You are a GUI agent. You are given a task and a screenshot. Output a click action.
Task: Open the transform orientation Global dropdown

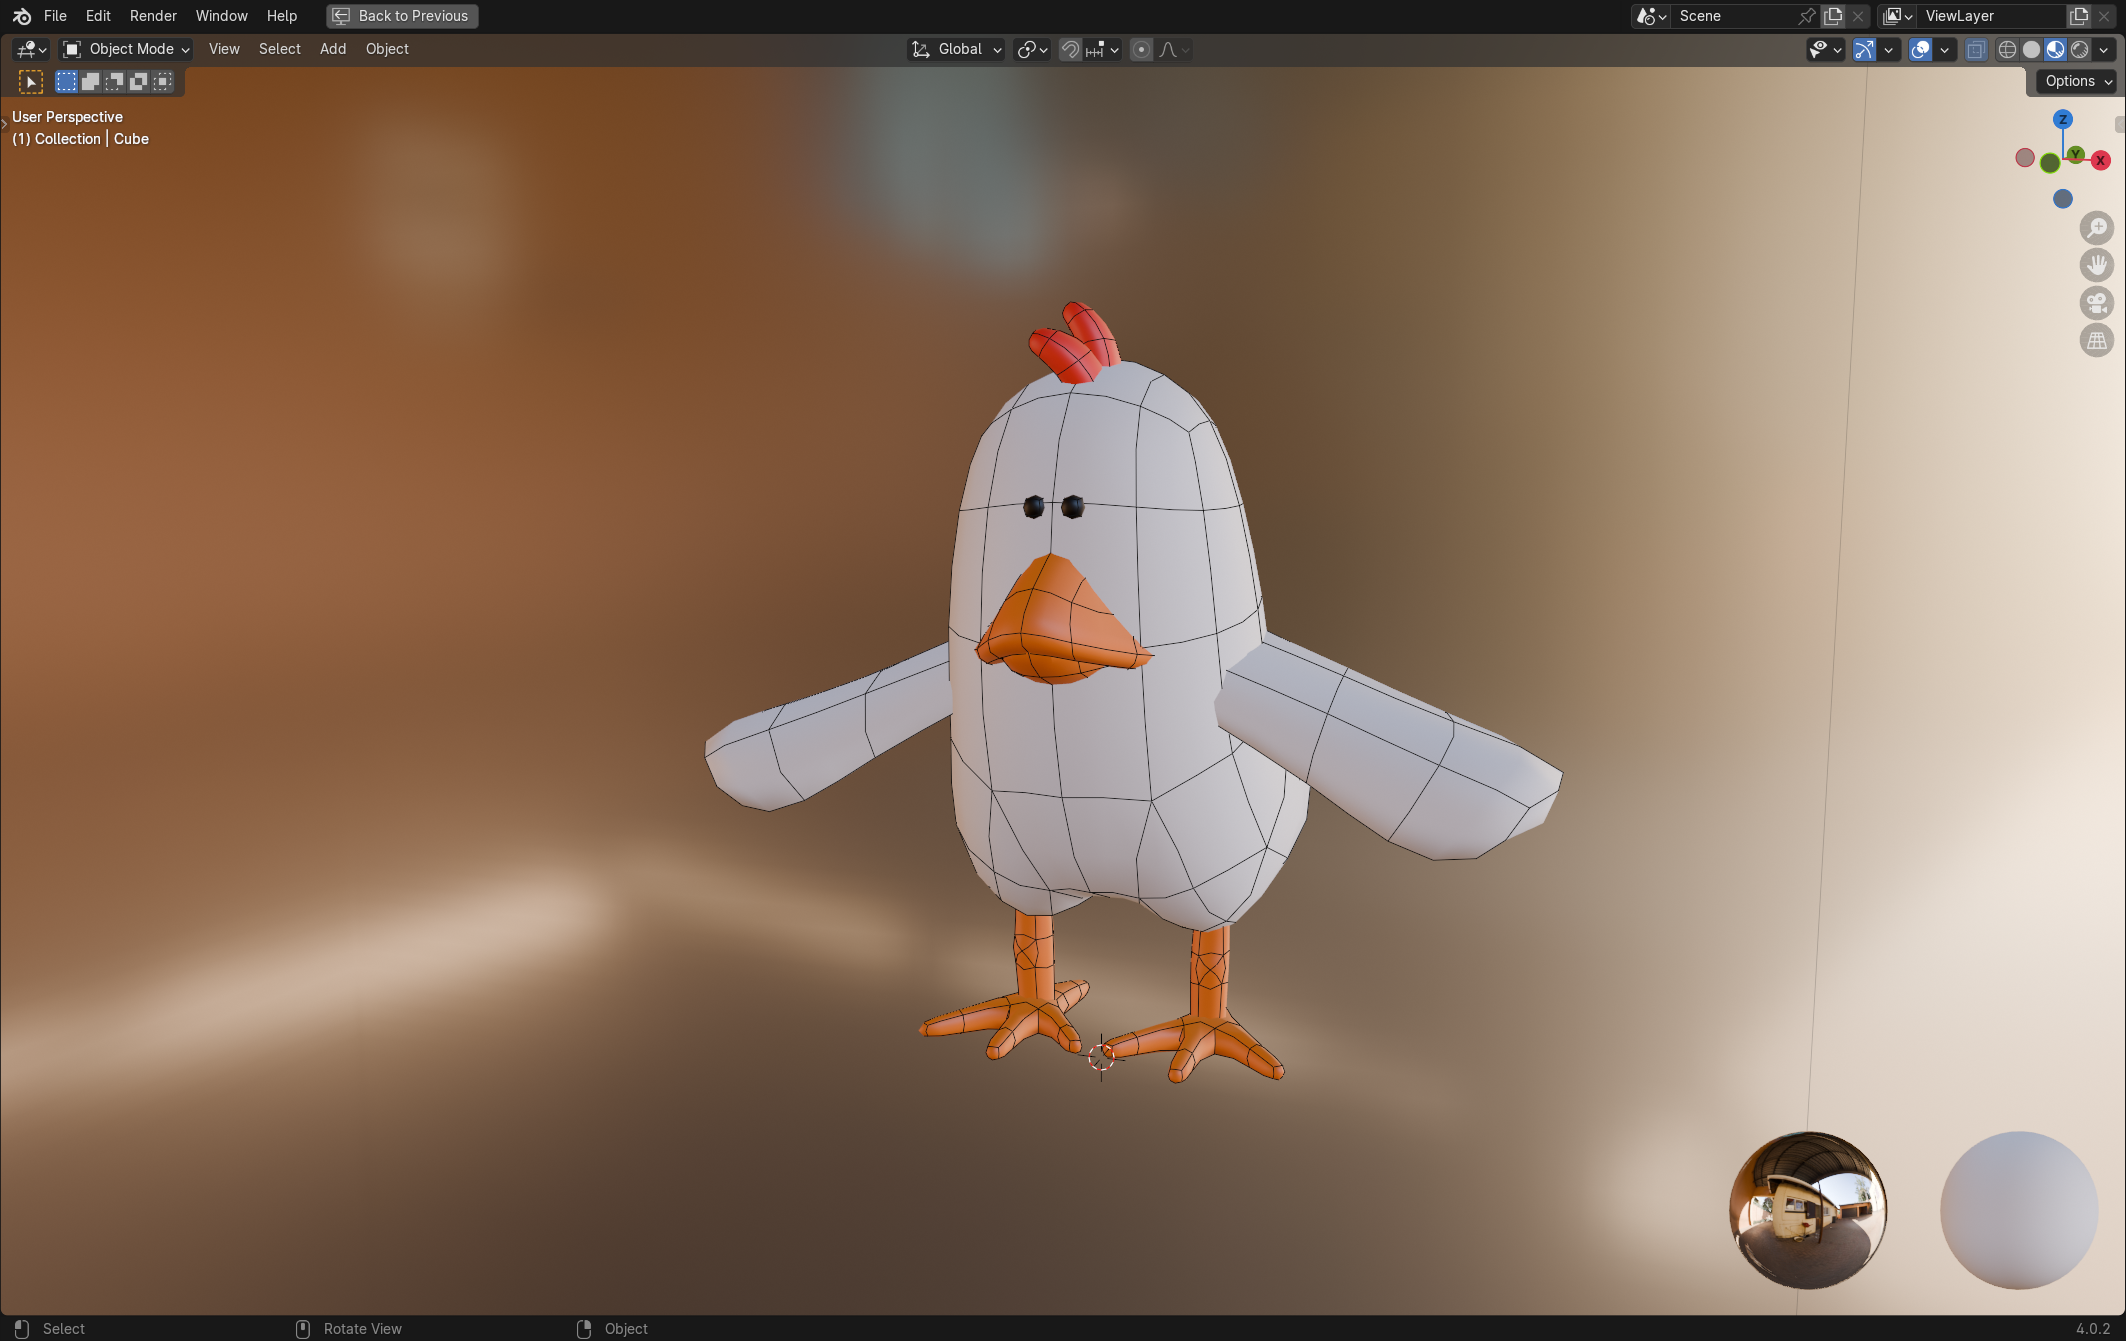(955, 49)
